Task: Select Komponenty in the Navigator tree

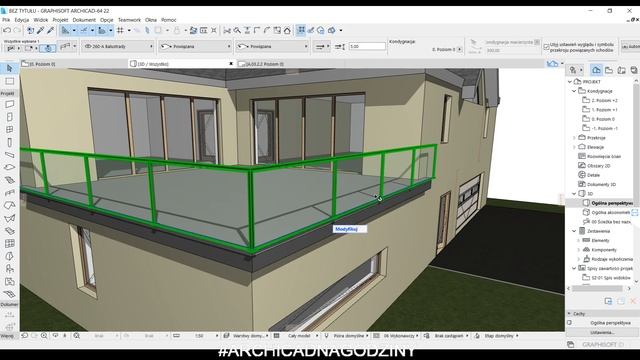Action: pos(599,250)
